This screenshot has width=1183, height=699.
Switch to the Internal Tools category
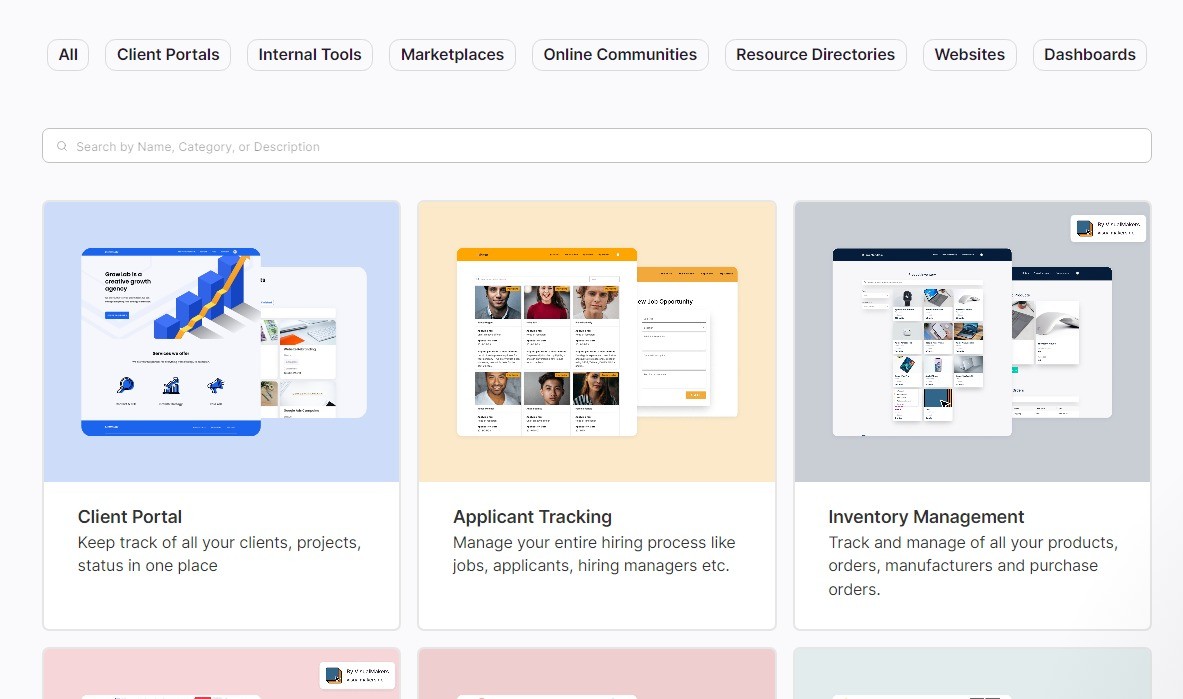tap(310, 55)
